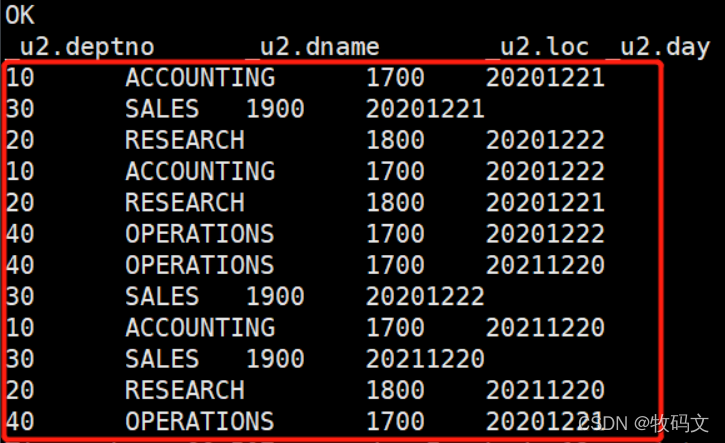Screen dimensions: 725x443
Task: Click 1800 in the RESEARCH 20201221 row
Action: coord(395,203)
